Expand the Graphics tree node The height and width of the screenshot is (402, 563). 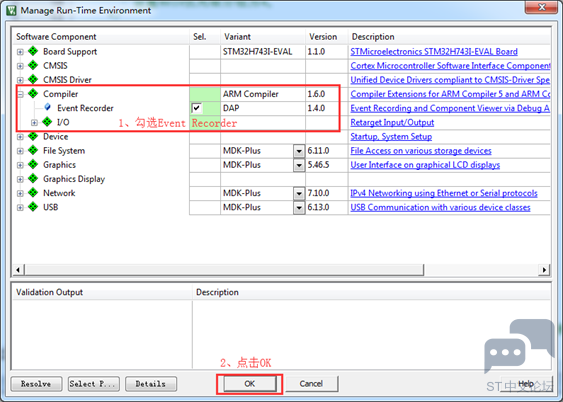20,165
